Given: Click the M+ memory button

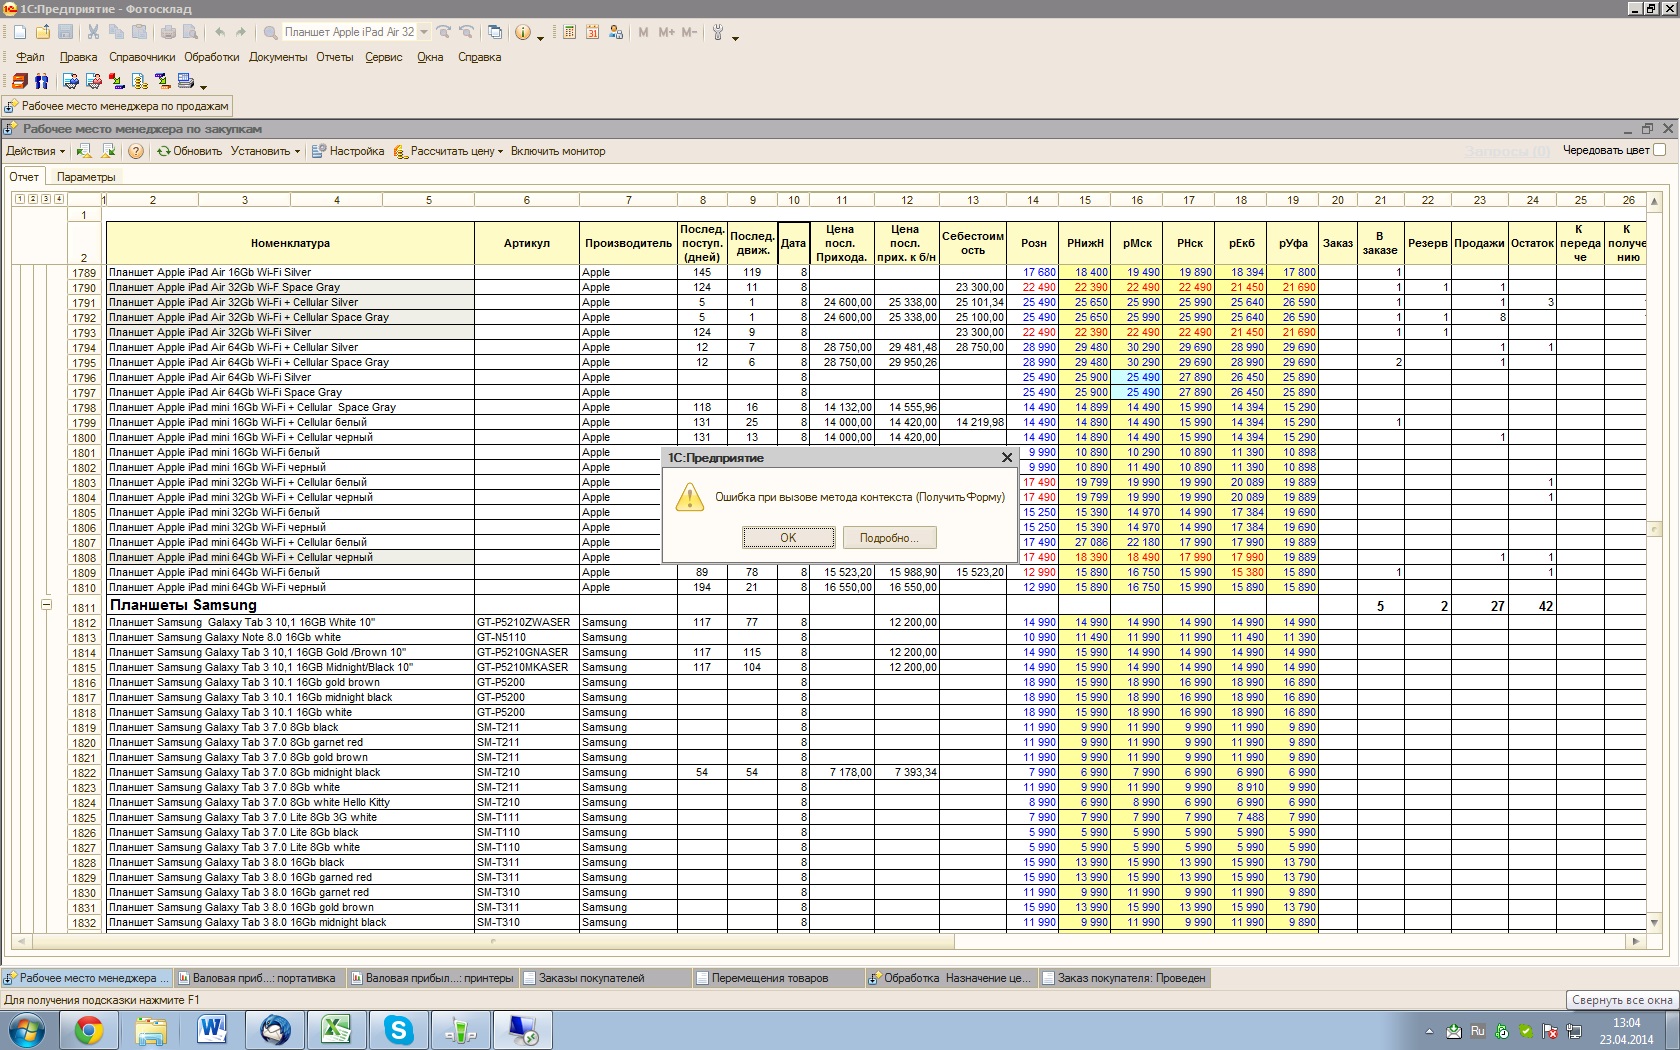Looking at the screenshot, I should pos(666,32).
